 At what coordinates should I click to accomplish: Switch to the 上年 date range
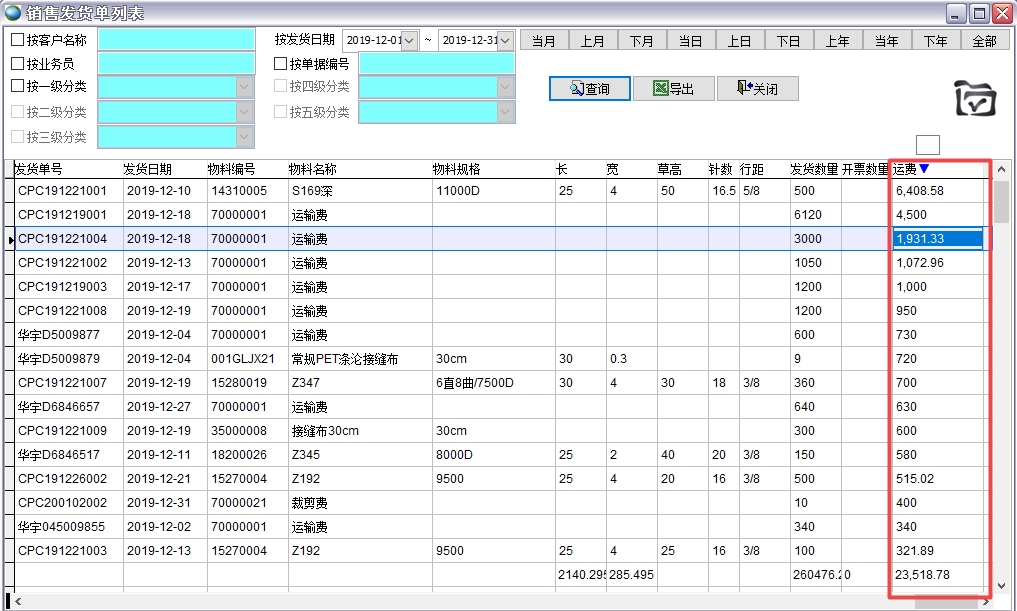point(838,41)
